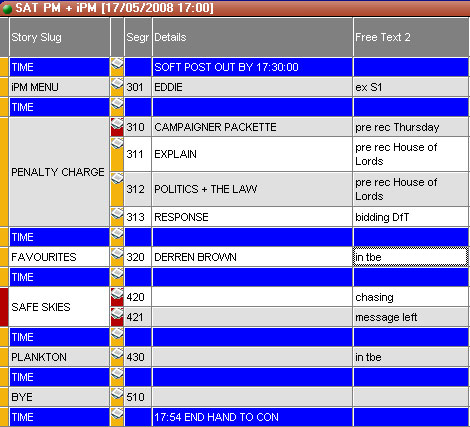Click the red script icon for segment 421

point(117,317)
